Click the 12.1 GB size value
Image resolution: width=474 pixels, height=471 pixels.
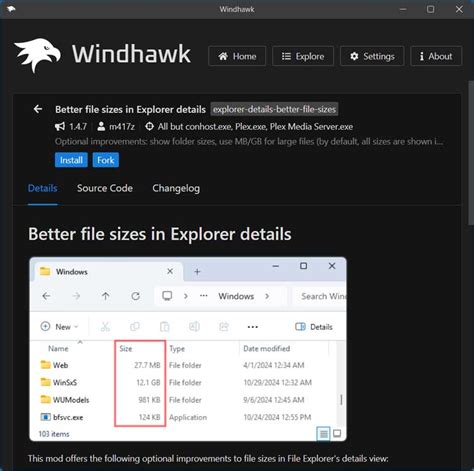pyautogui.click(x=148, y=382)
